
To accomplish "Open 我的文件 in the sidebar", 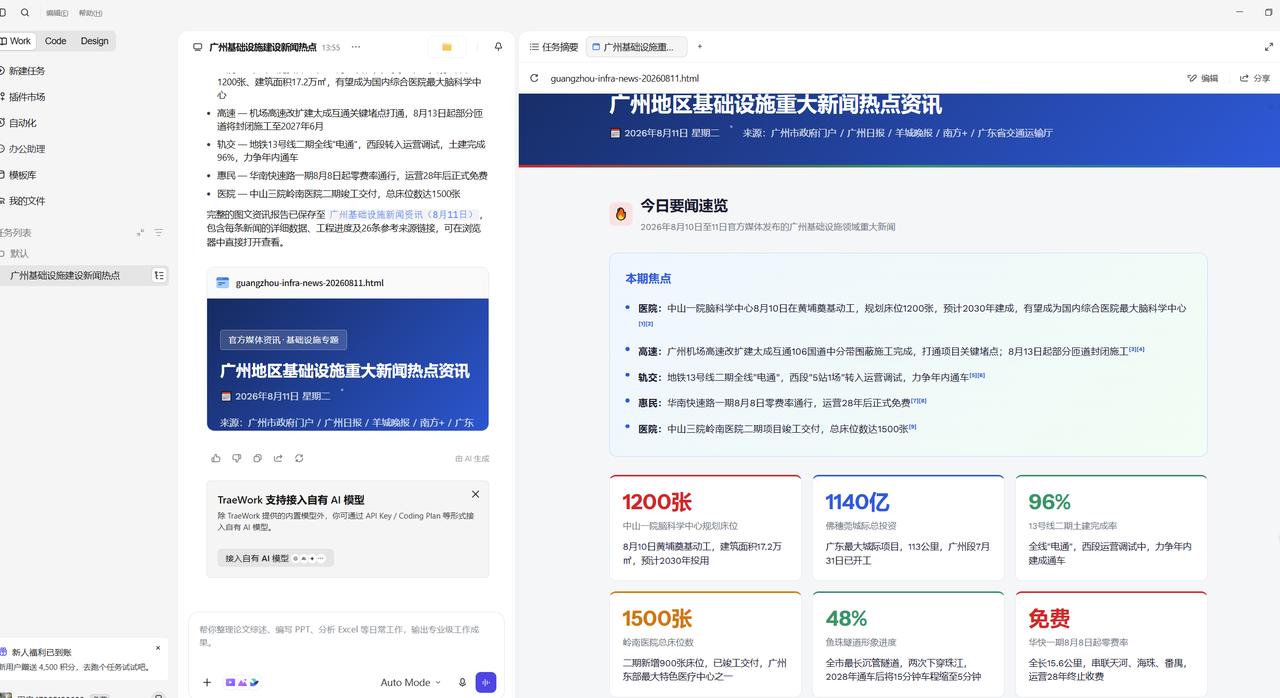I will (x=27, y=201).
